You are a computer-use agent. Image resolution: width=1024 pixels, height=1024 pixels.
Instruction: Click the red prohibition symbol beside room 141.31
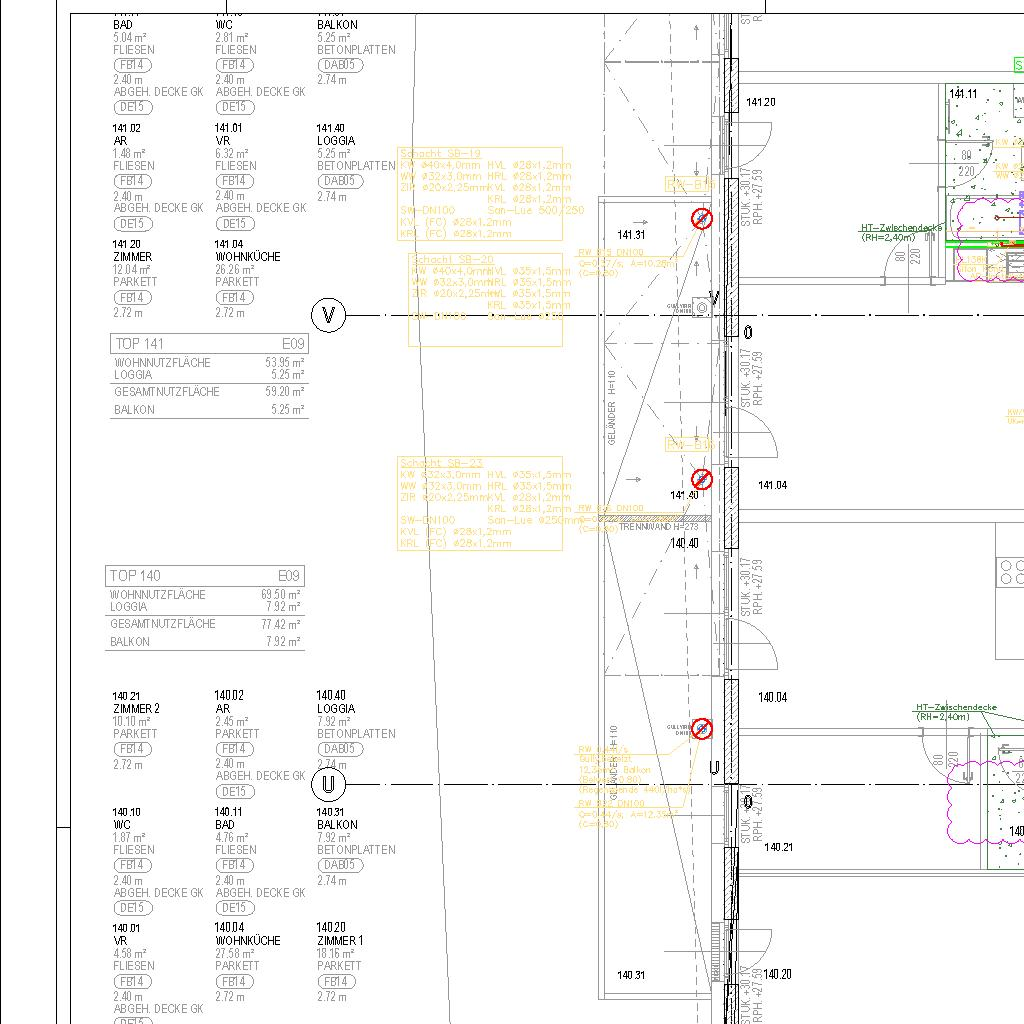(702, 218)
